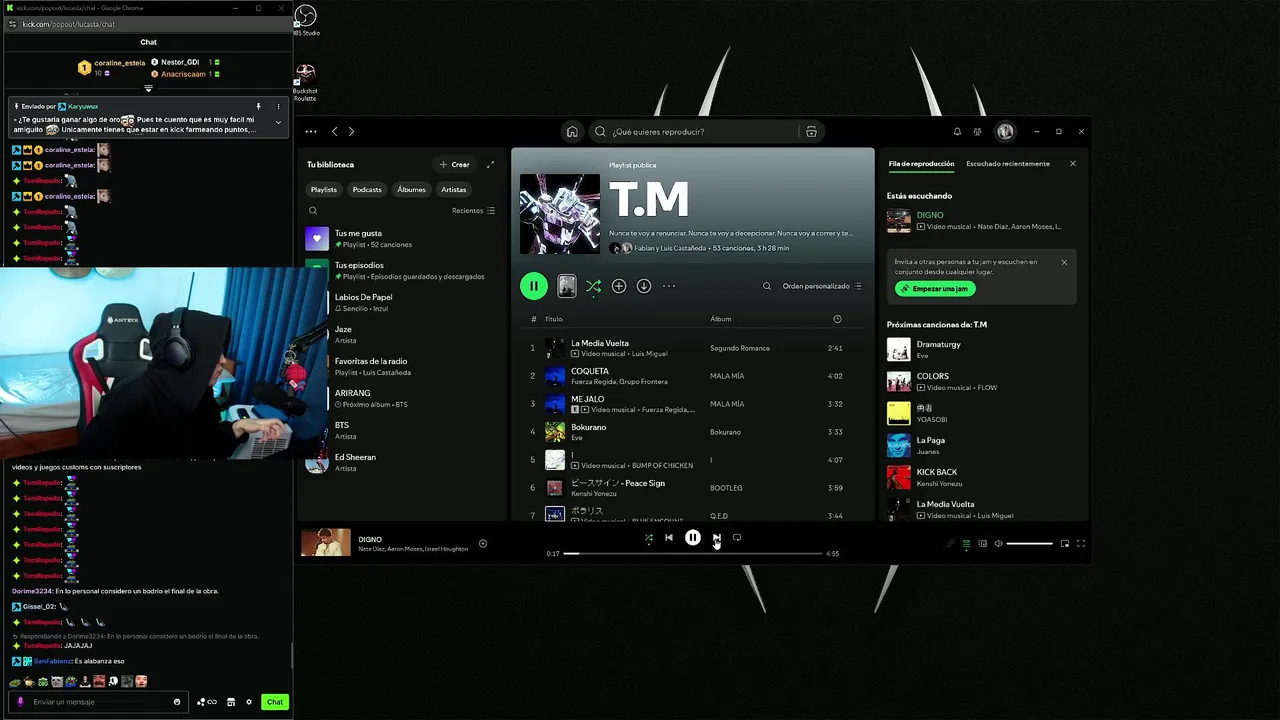Open friend activity icon in Spotify header
1280x720 pixels.
point(977,131)
